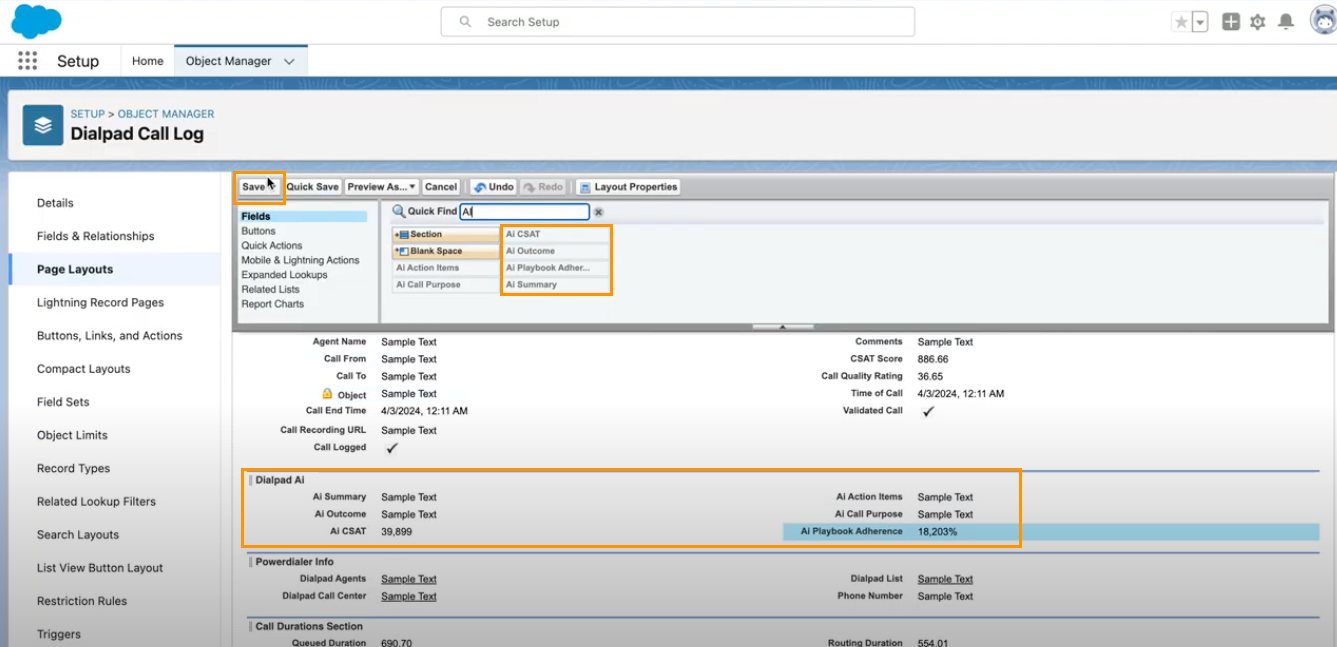Open List View Button Layout
Viewport: 1337px width, 647px height.
(100, 568)
